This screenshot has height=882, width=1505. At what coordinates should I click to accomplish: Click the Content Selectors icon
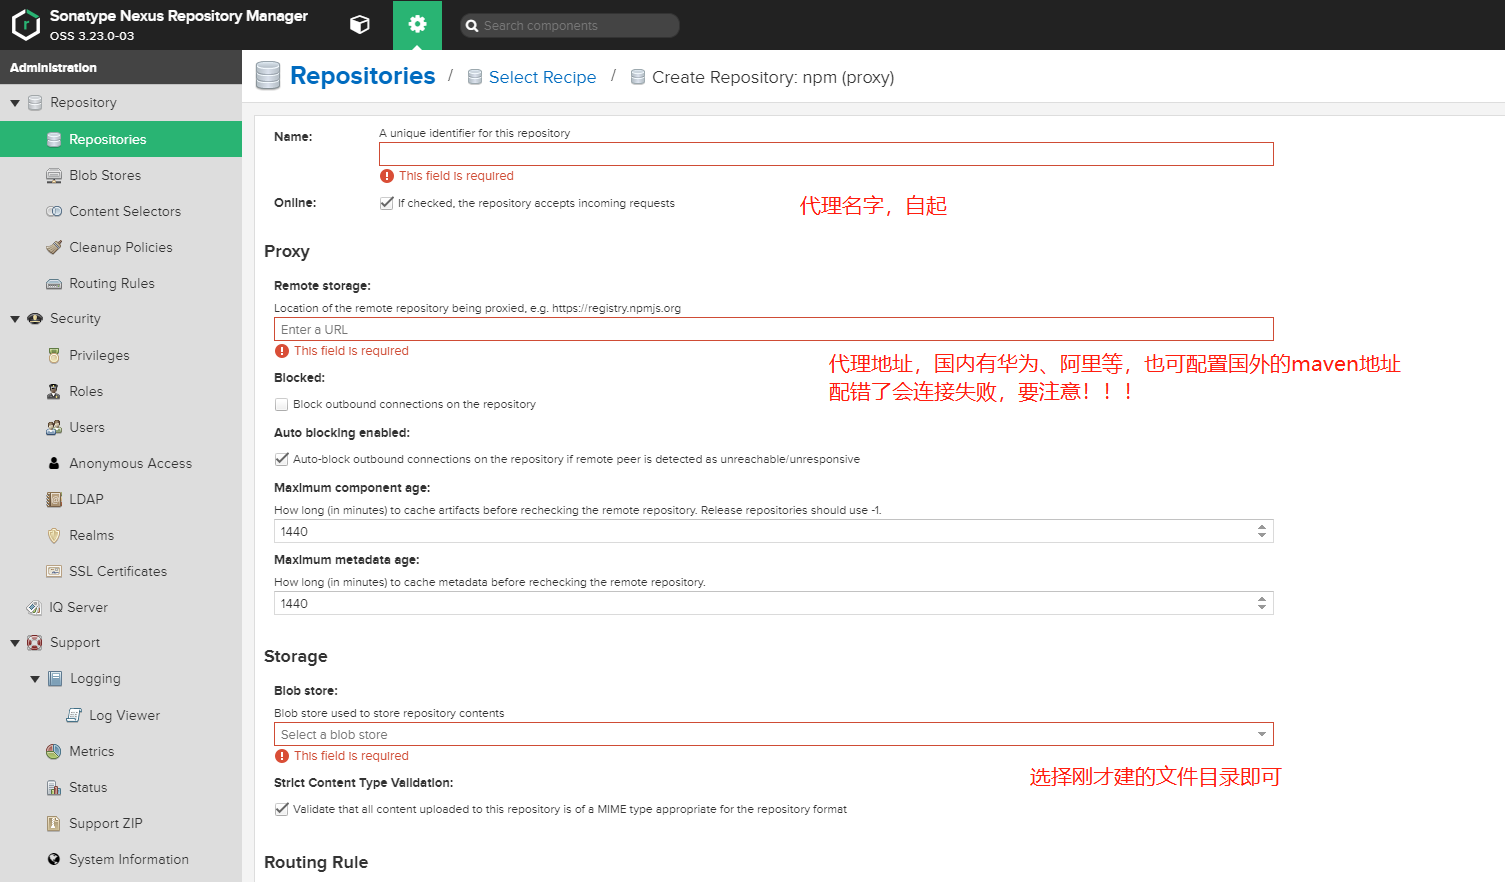[x=54, y=211]
